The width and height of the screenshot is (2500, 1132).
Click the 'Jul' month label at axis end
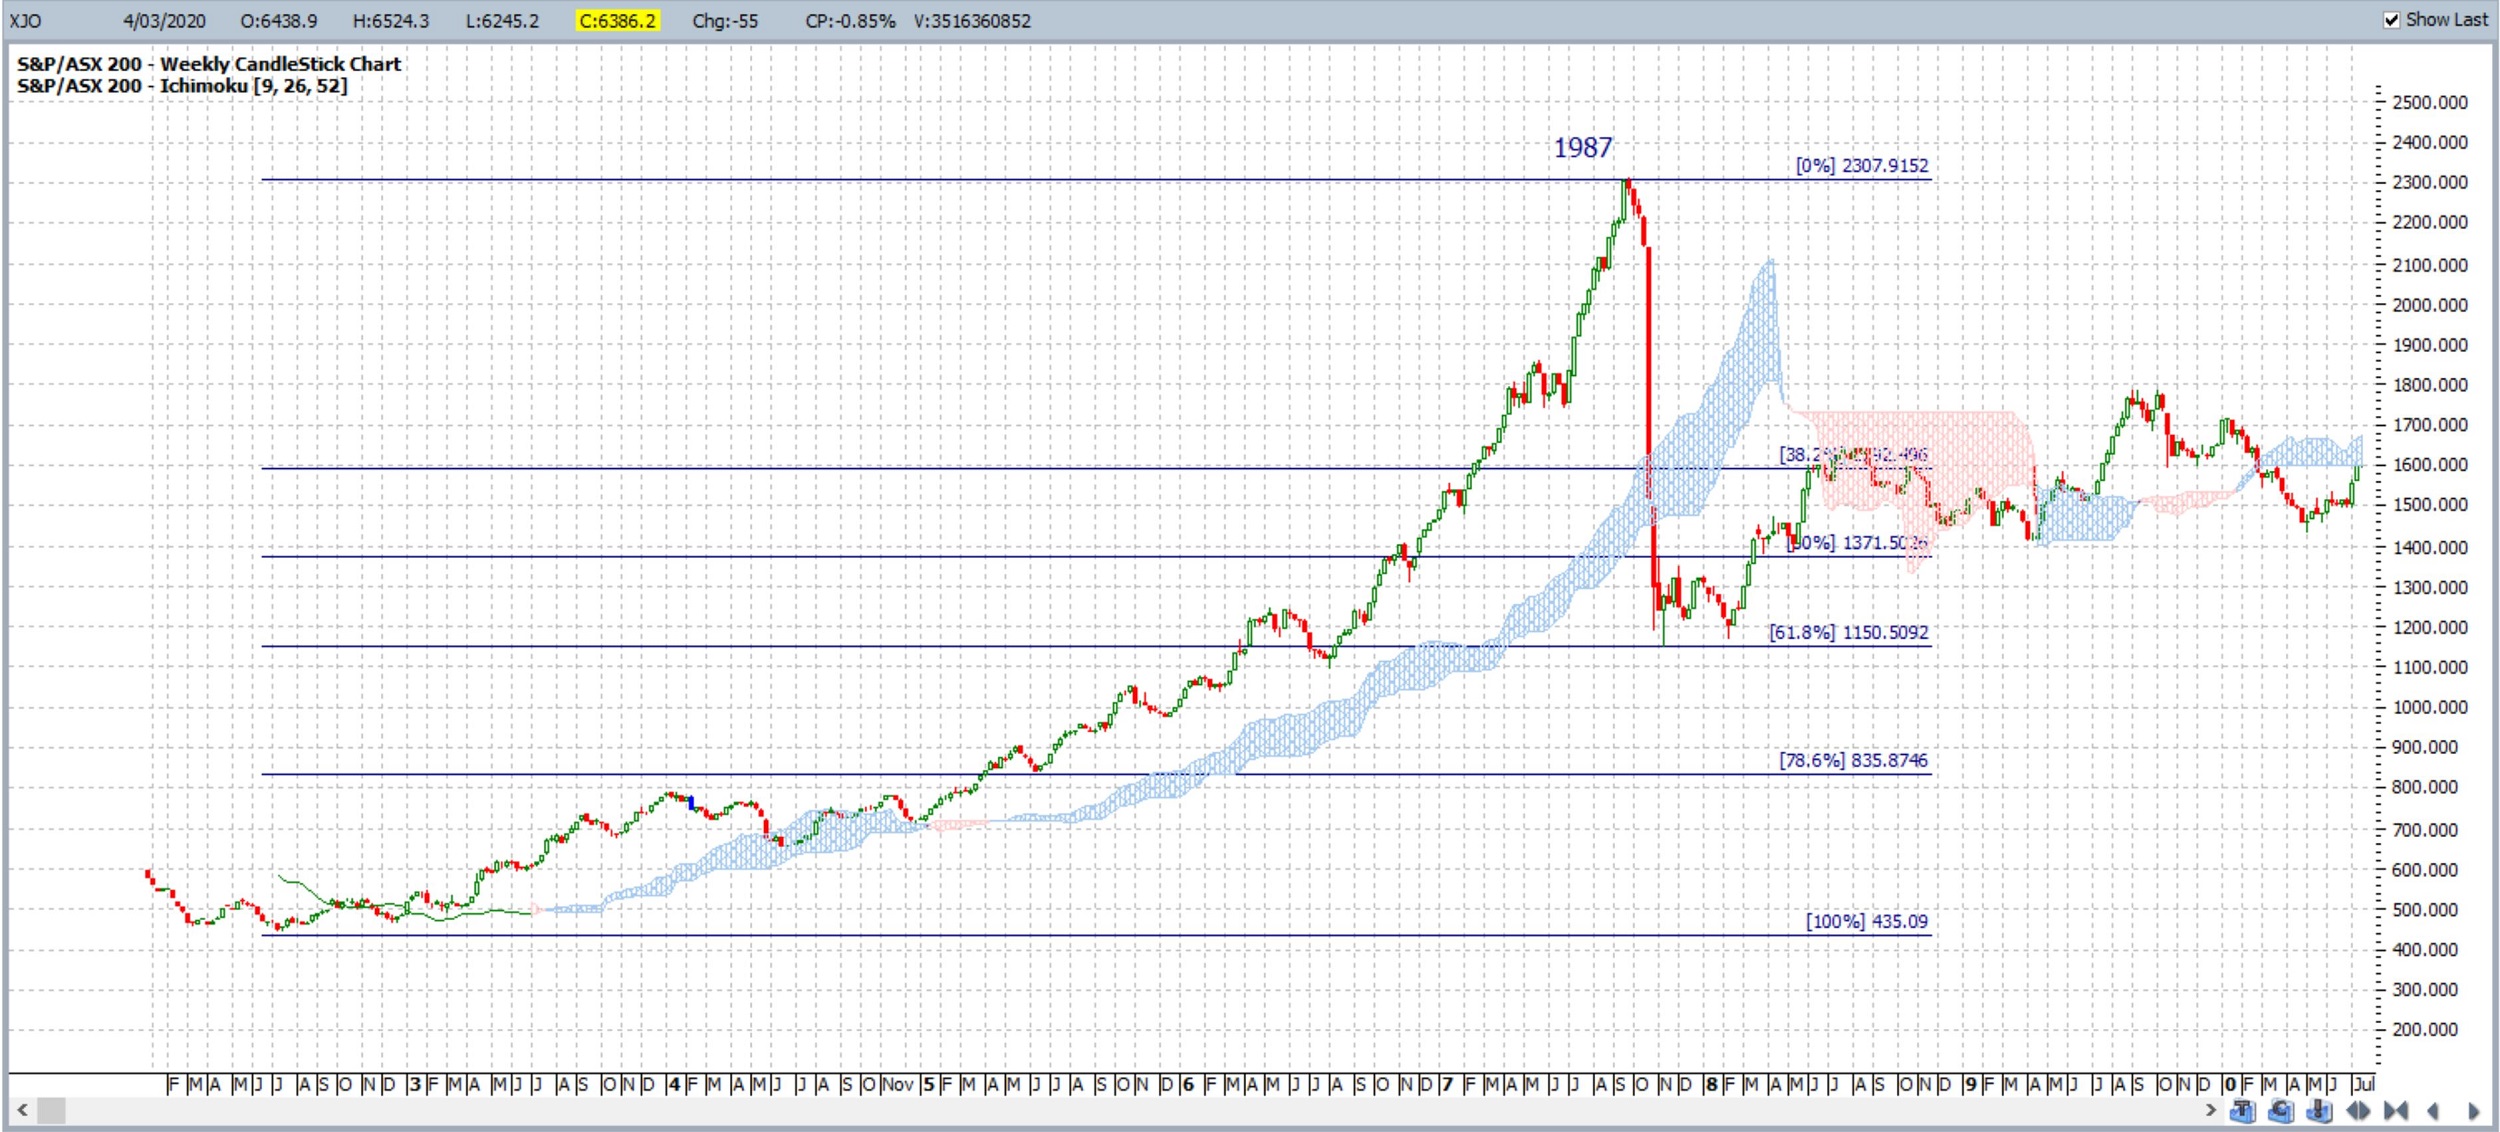[2363, 1084]
